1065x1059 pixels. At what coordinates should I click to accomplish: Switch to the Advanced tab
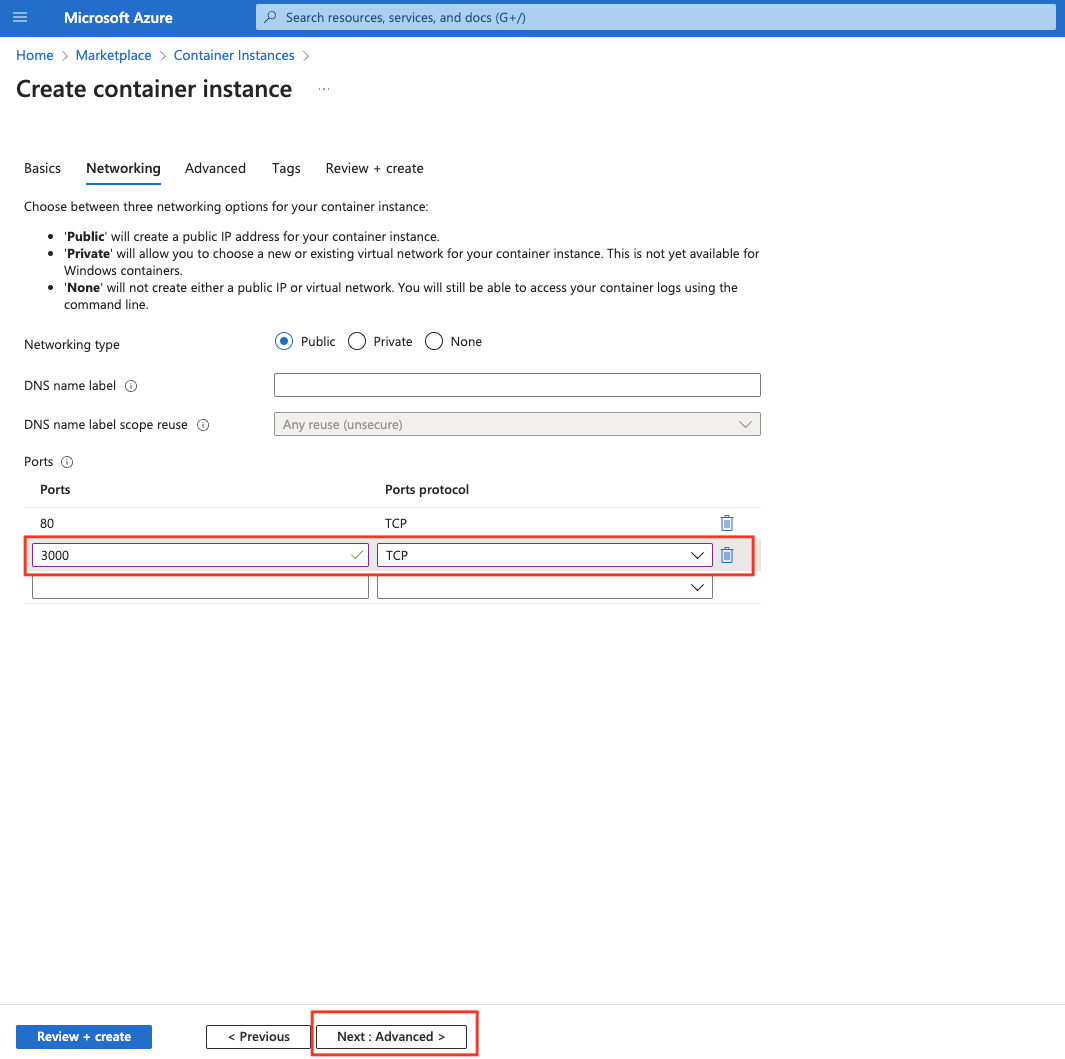pyautogui.click(x=215, y=168)
